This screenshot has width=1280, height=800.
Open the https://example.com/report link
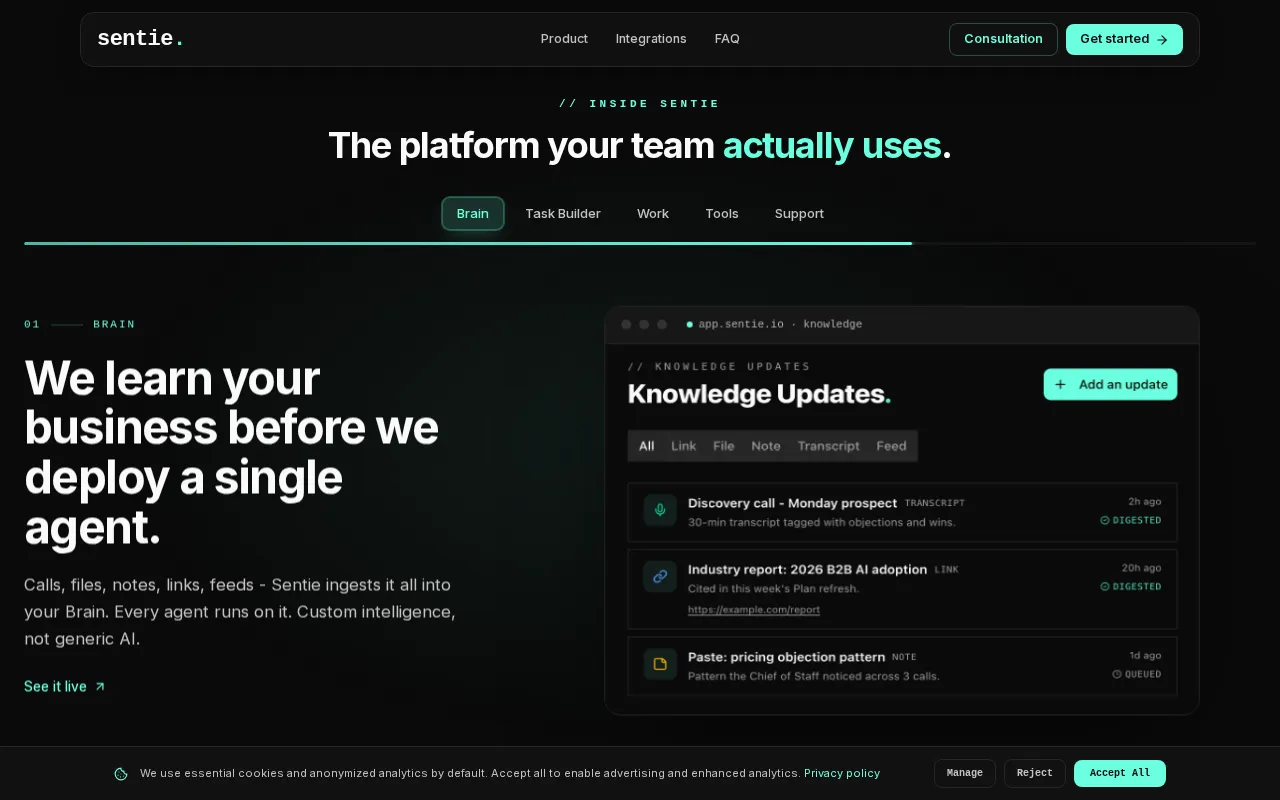pyautogui.click(x=754, y=610)
